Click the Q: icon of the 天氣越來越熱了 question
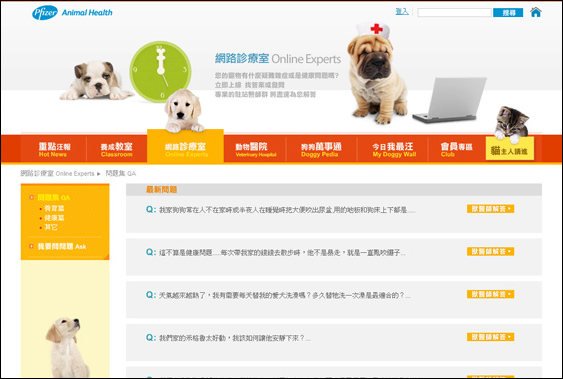The height and width of the screenshot is (379, 563). 151,295
